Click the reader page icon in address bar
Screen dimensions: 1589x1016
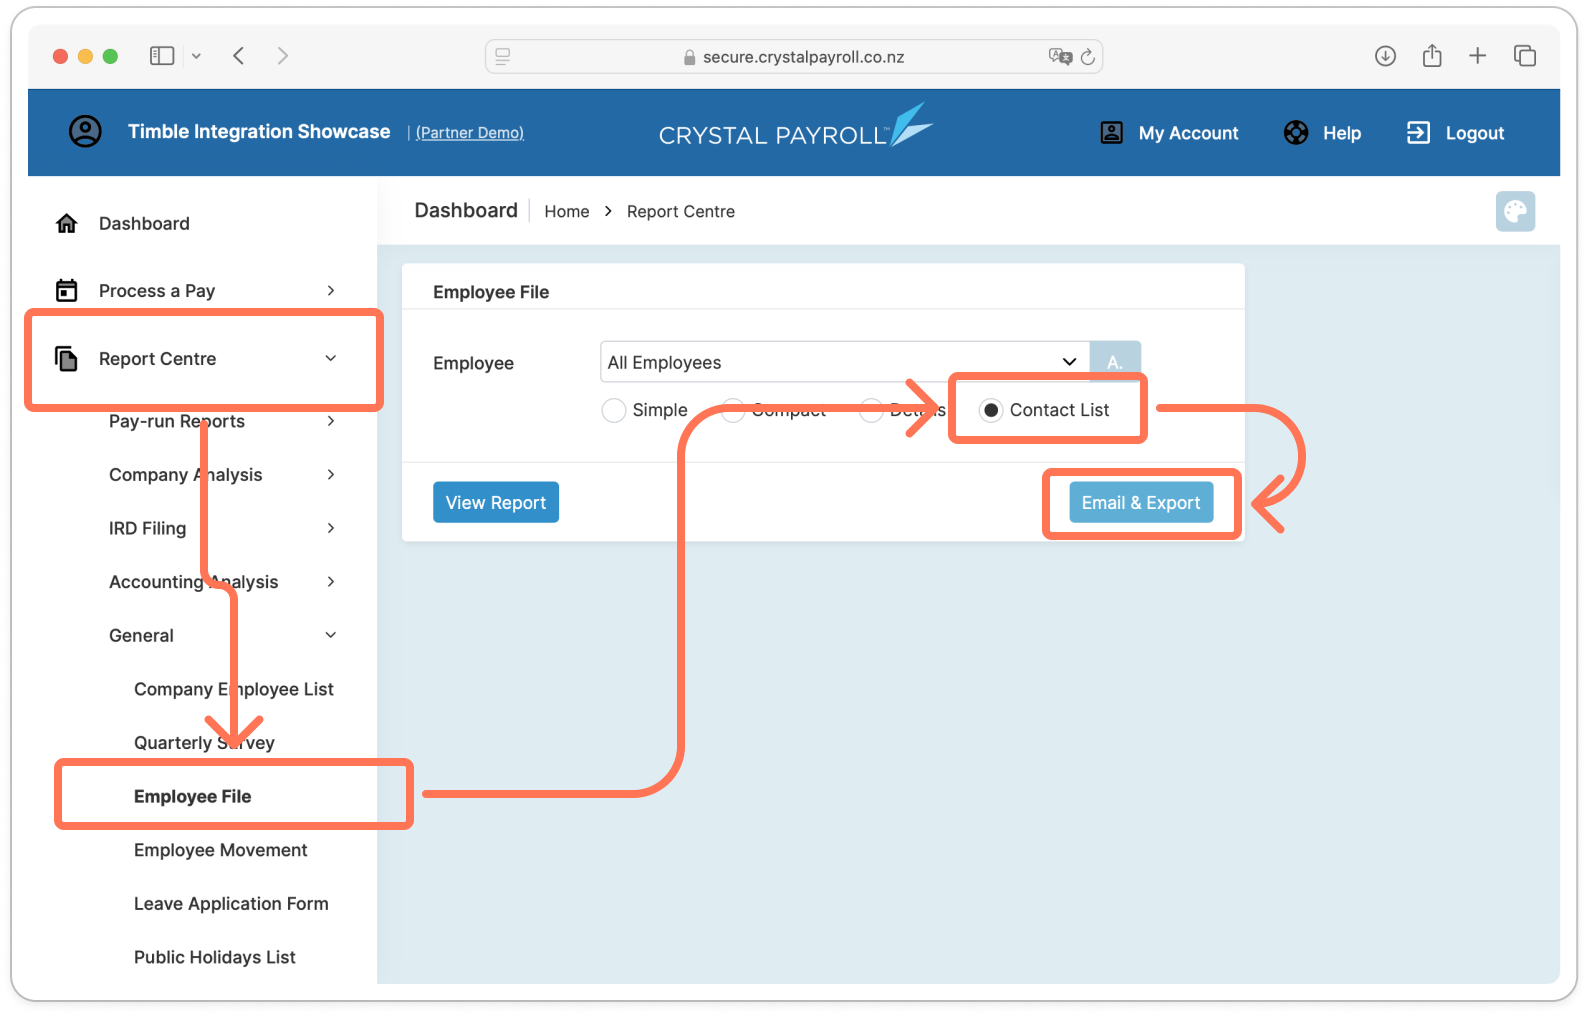(503, 57)
